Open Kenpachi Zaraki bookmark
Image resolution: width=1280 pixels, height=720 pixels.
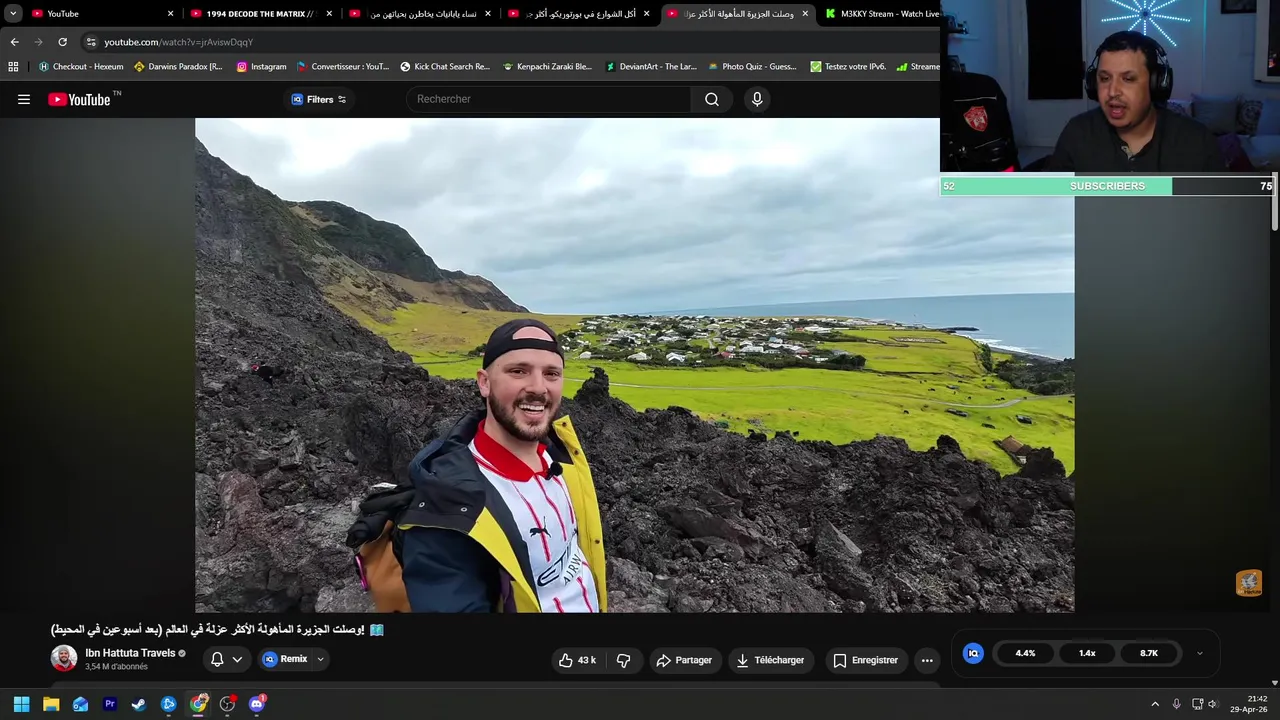[x=547, y=67]
